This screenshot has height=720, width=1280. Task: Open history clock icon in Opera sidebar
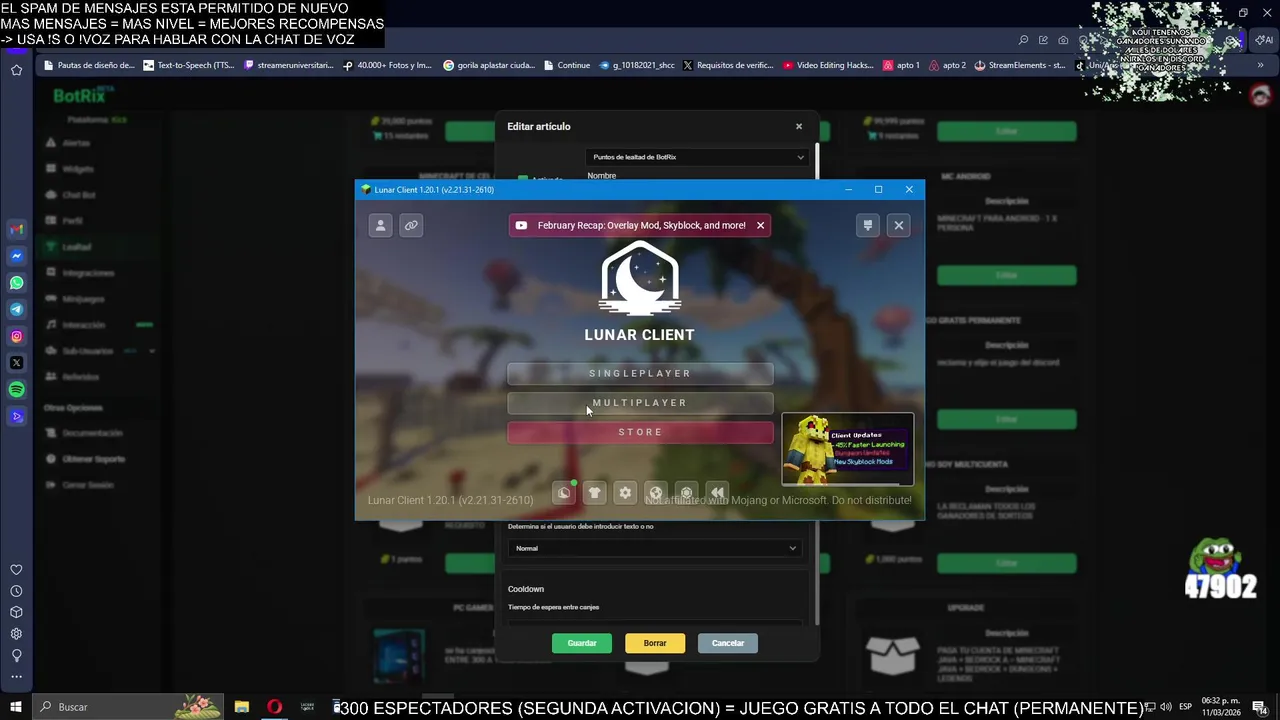pyautogui.click(x=16, y=591)
